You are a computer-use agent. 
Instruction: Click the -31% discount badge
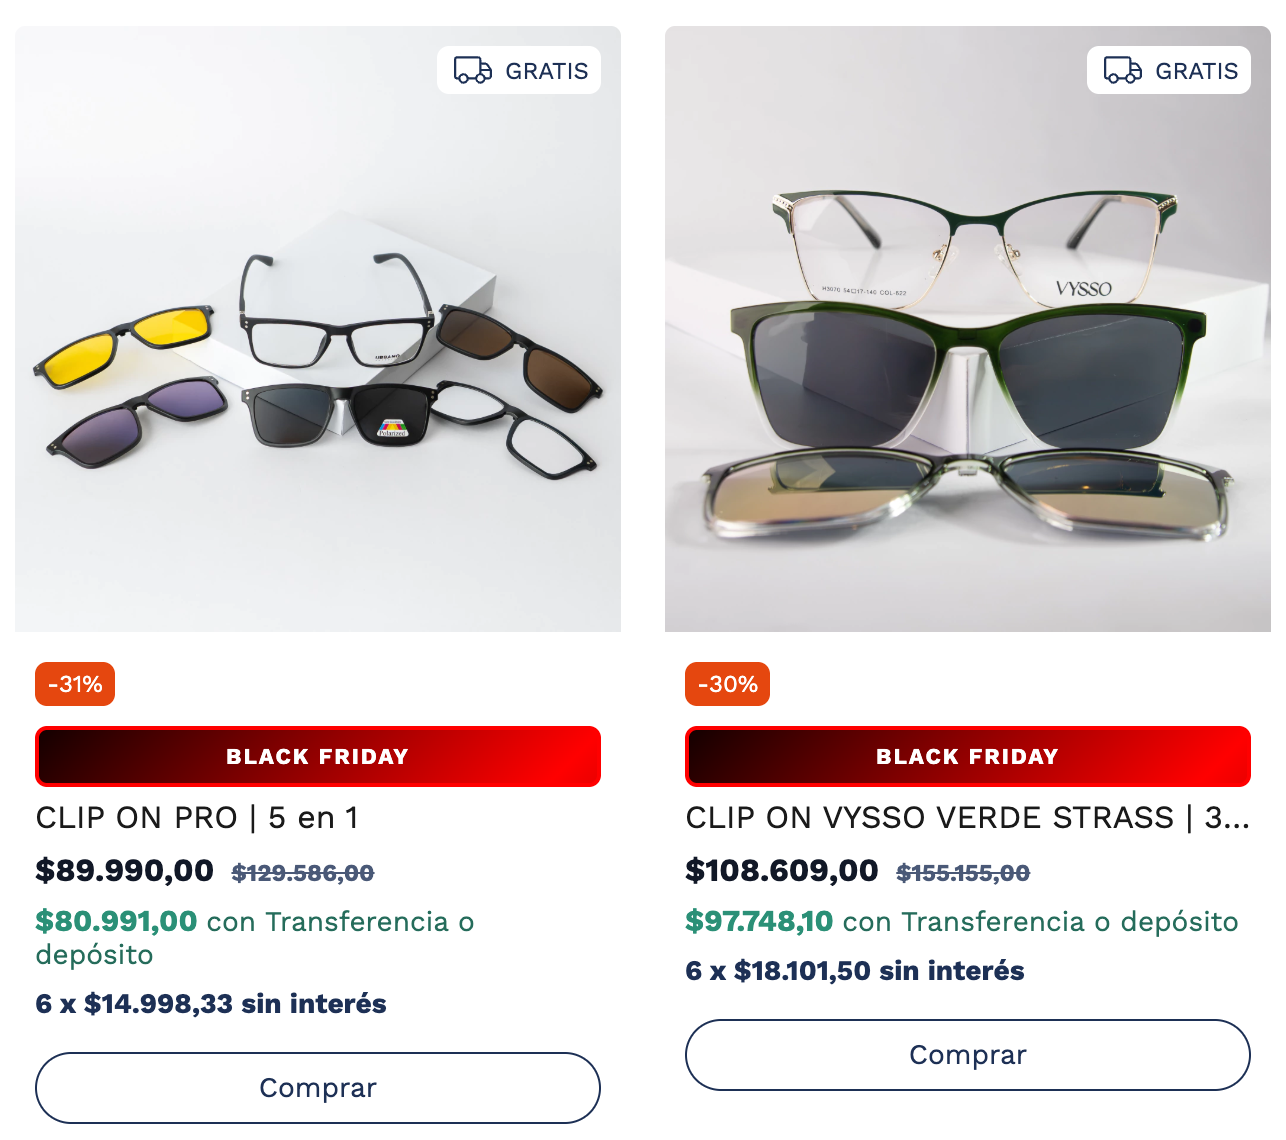pyautogui.click(x=75, y=684)
